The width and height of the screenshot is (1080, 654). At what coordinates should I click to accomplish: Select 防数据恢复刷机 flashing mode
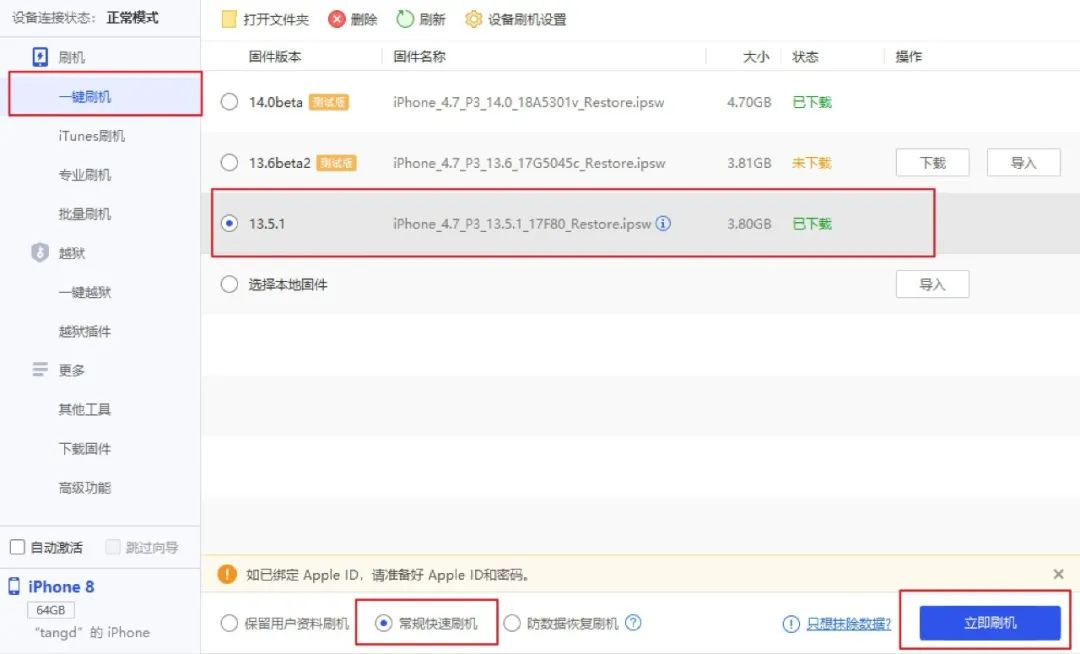[514, 622]
